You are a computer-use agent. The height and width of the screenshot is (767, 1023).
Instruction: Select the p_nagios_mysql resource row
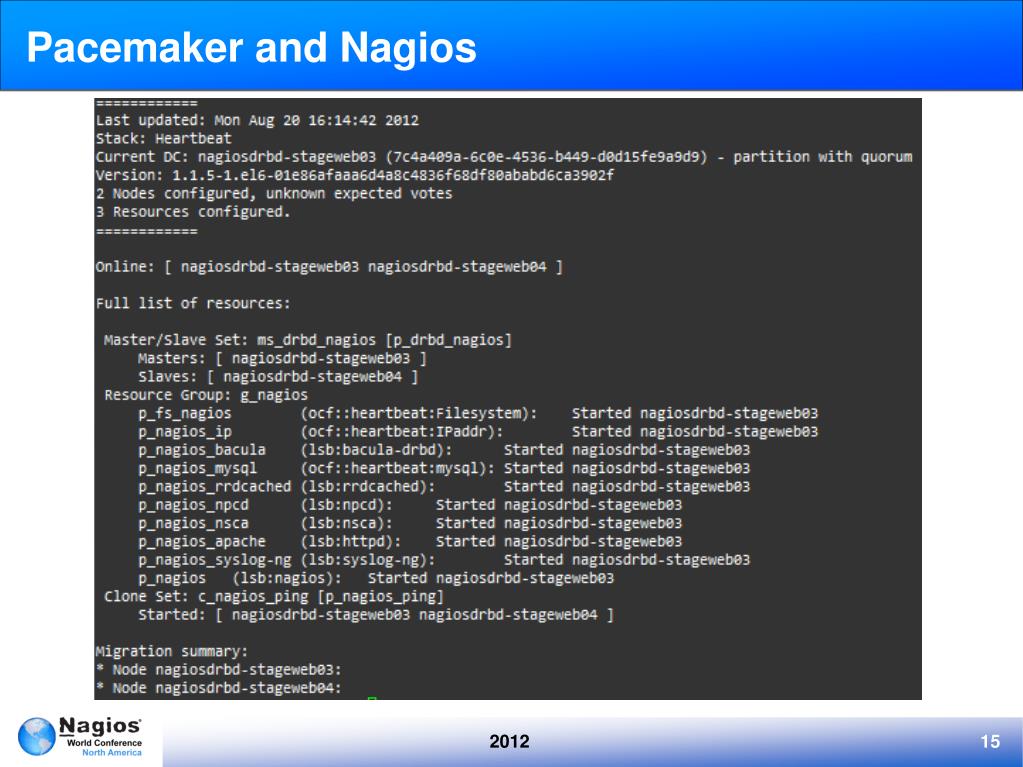(x=444, y=468)
